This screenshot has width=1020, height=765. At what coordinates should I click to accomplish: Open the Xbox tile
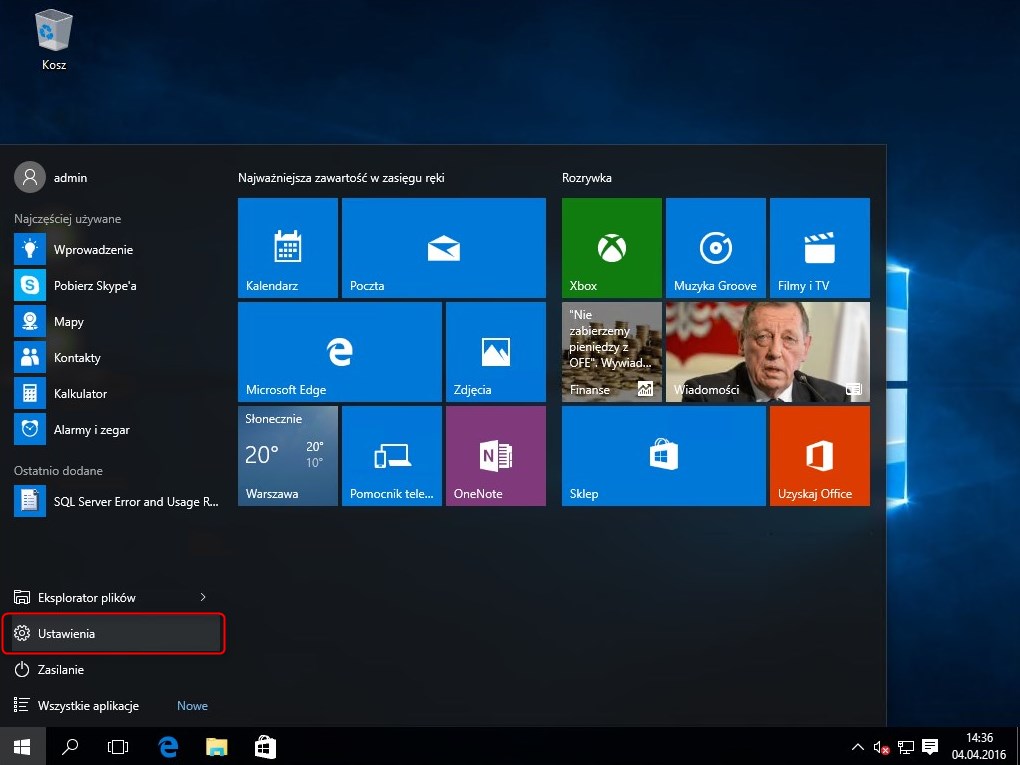(x=611, y=248)
